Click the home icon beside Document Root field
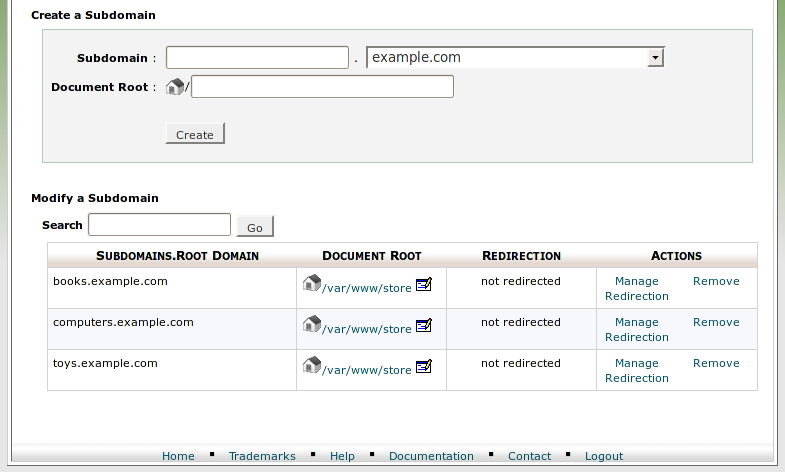The width and height of the screenshot is (785, 472). (175, 87)
